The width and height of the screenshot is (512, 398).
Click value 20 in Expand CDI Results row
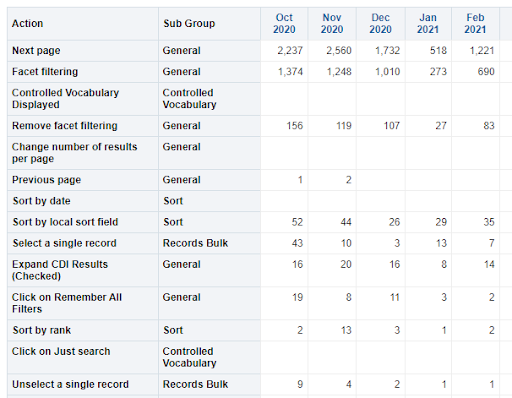pos(346,264)
